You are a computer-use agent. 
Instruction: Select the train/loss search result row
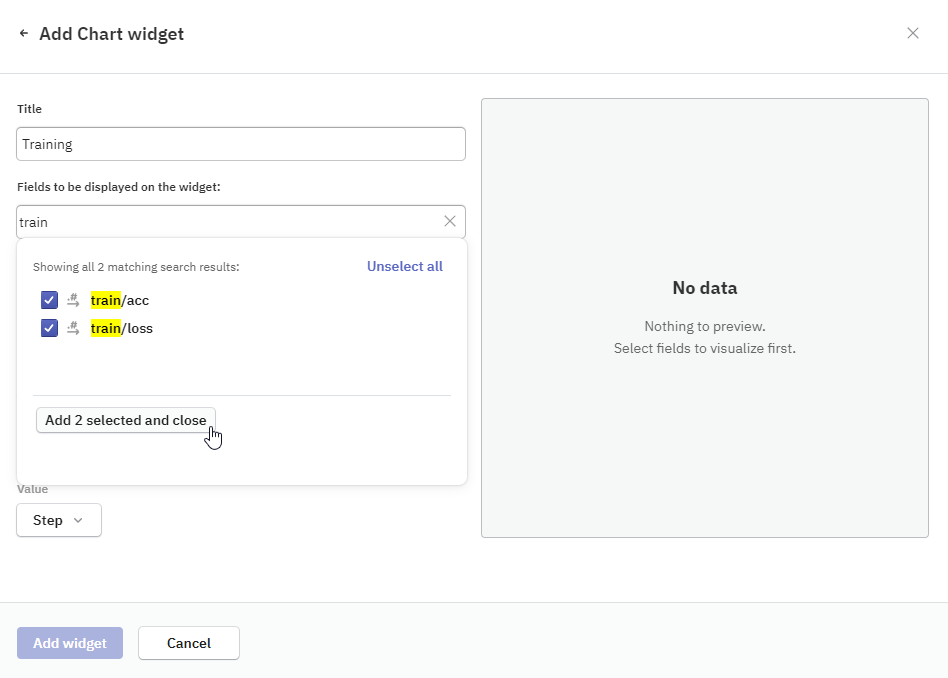[122, 328]
